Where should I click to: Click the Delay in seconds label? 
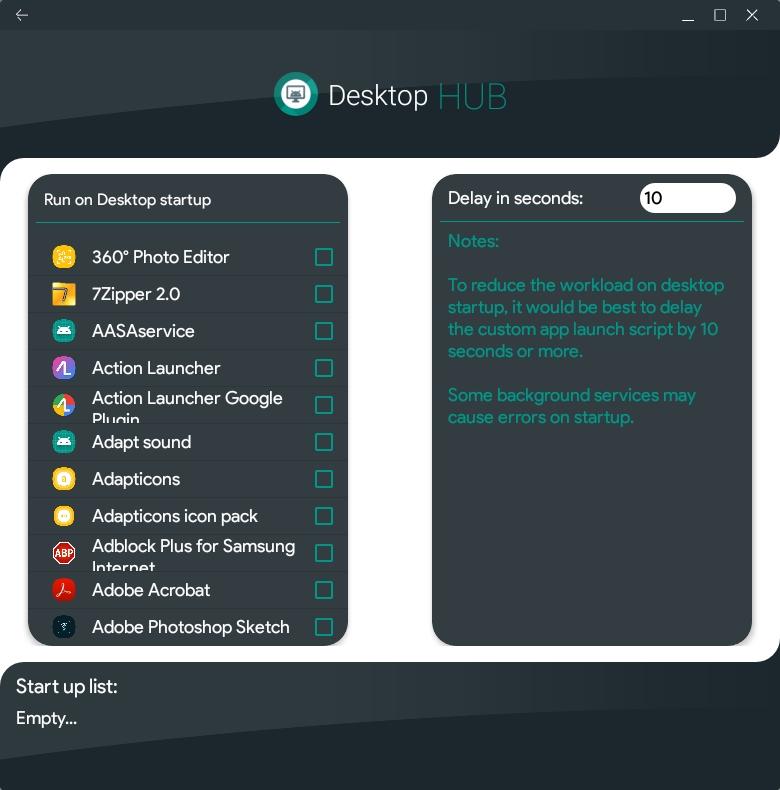coord(515,198)
